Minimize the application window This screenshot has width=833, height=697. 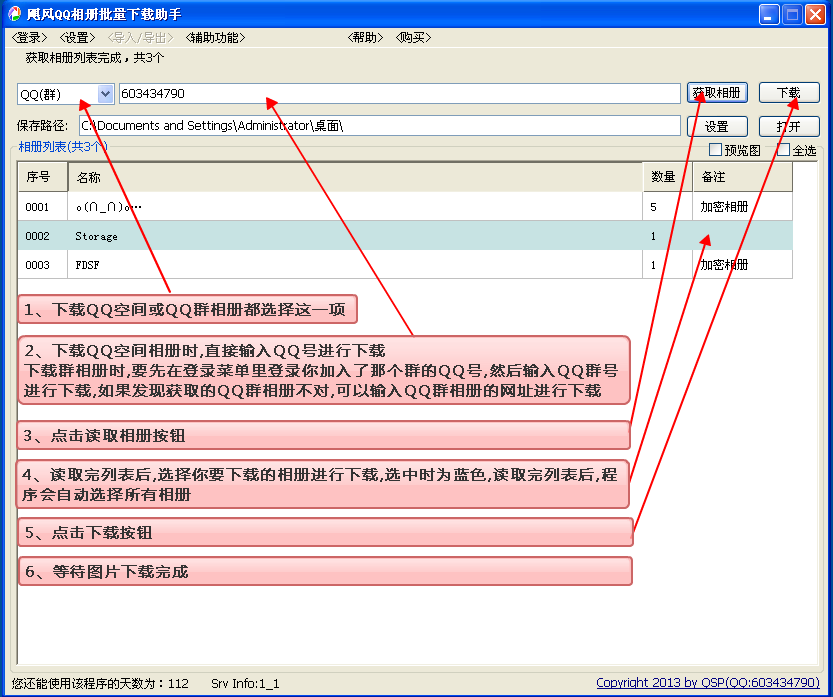coord(769,14)
